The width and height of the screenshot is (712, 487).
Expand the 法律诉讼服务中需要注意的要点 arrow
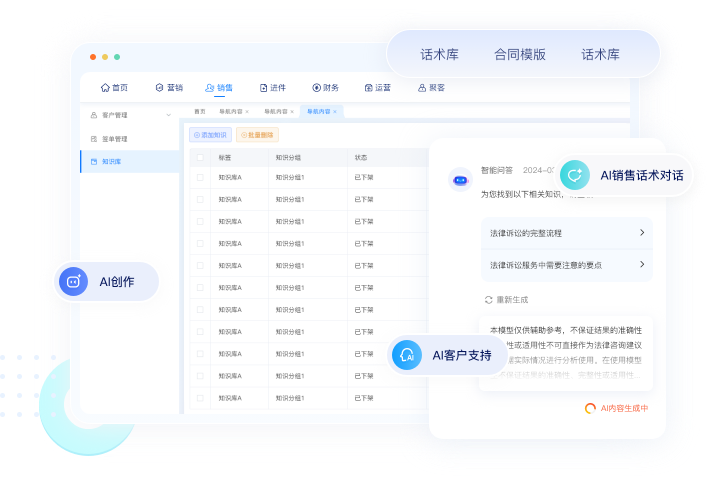(641, 265)
